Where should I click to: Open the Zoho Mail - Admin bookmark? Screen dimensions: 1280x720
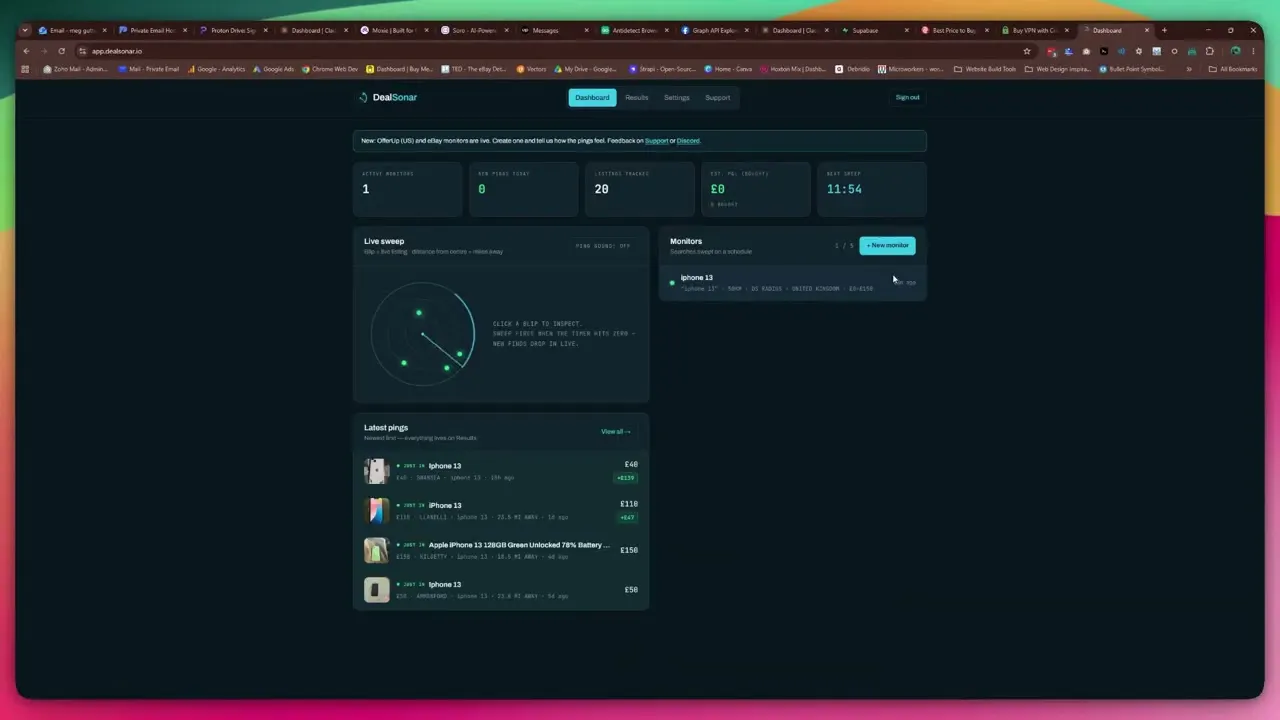[x=76, y=69]
